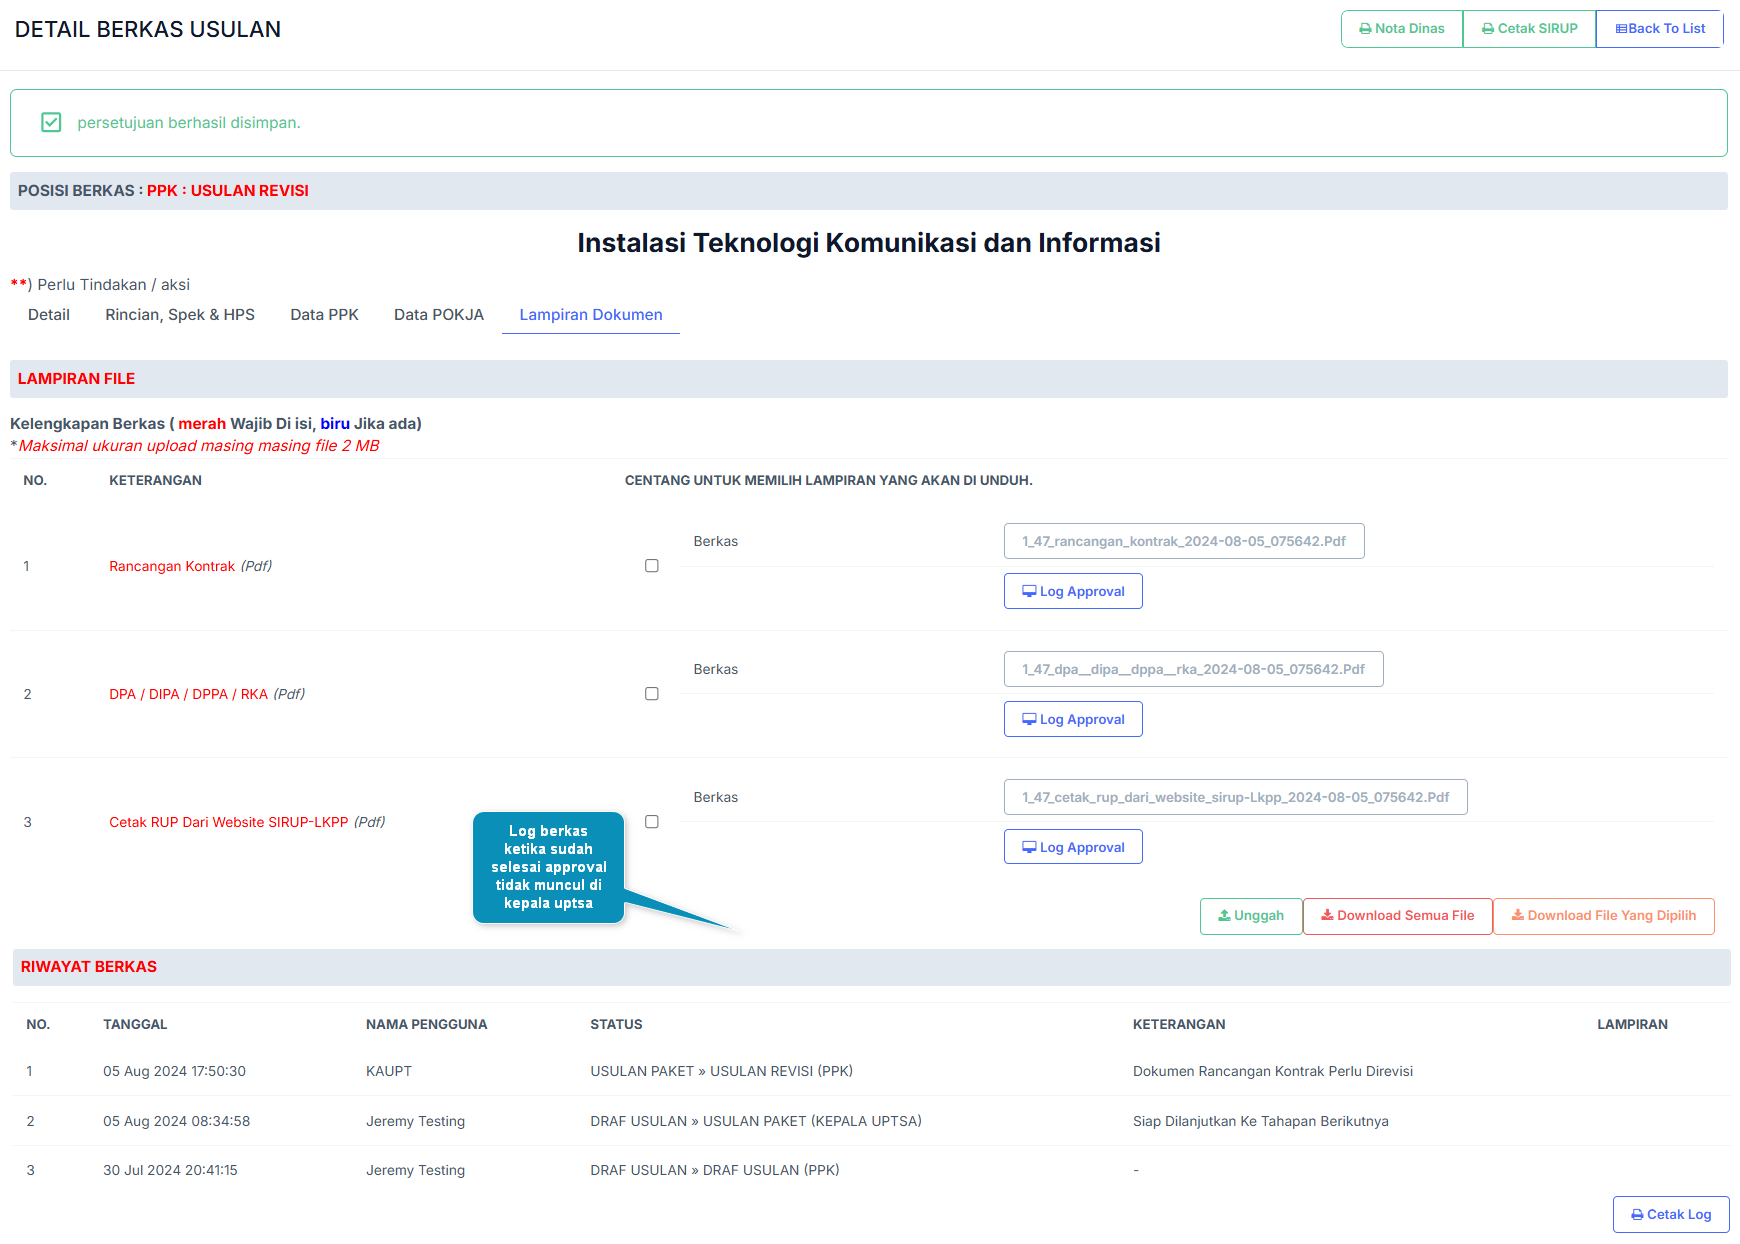Click the cetak_rup_dari_website PDF file field
The image size is (1740, 1244).
[x=1235, y=797]
